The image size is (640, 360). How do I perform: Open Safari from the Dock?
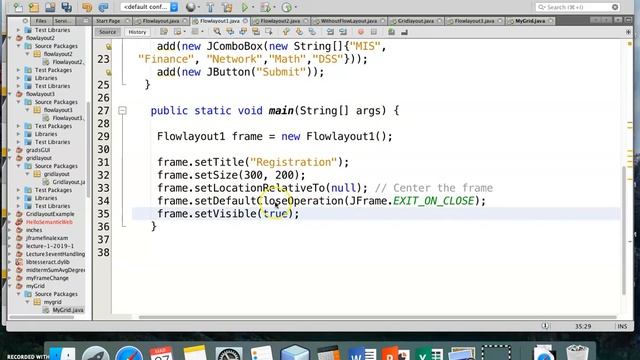129,353
